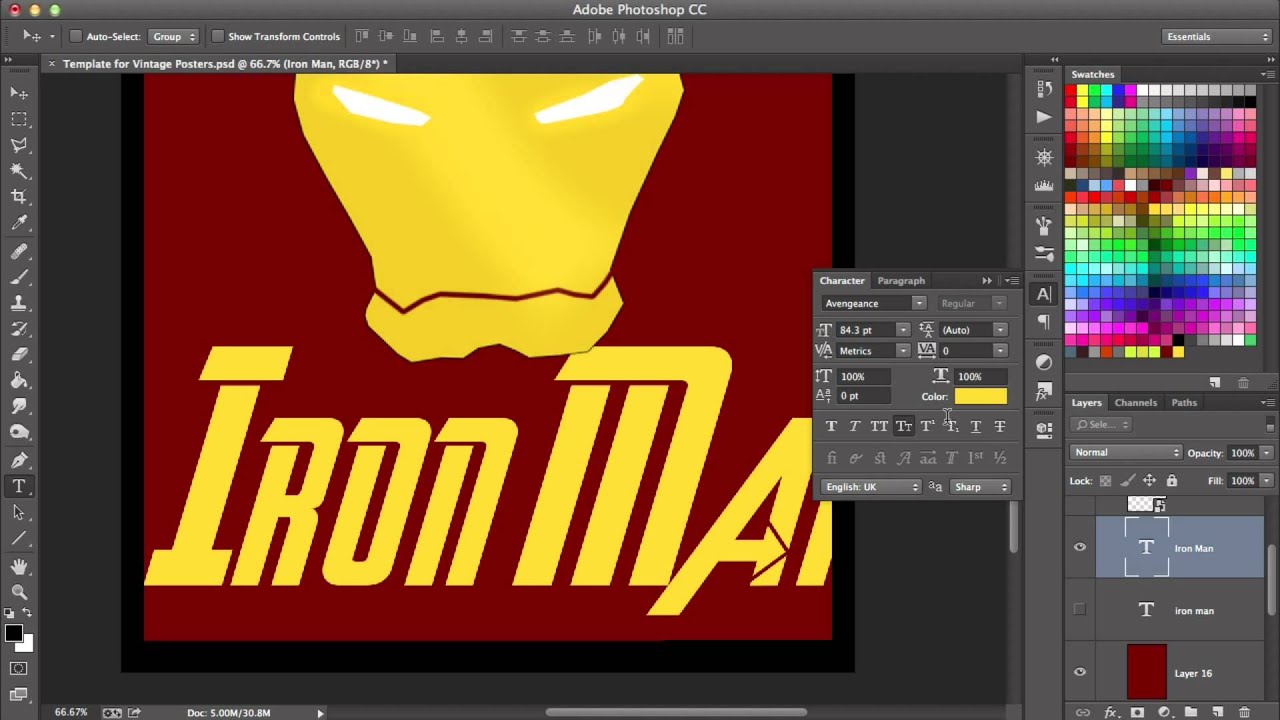
Task: Select the Eraser tool
Action: (19, 354)
